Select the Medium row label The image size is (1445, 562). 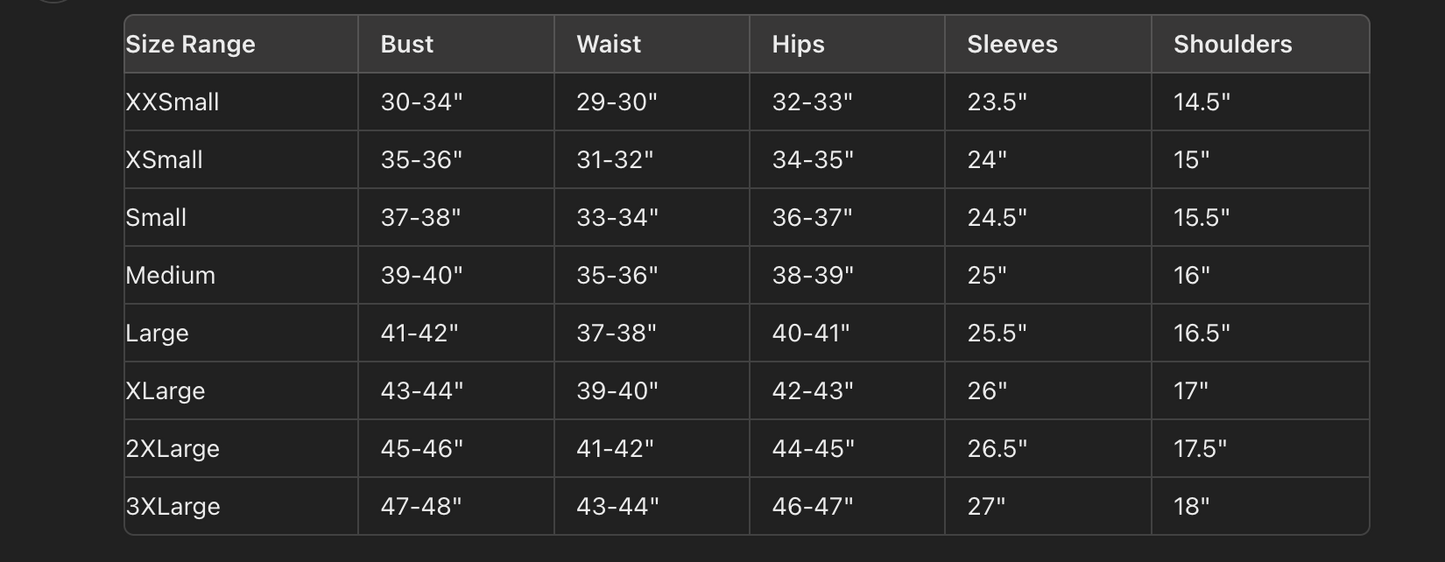point(170,275)
